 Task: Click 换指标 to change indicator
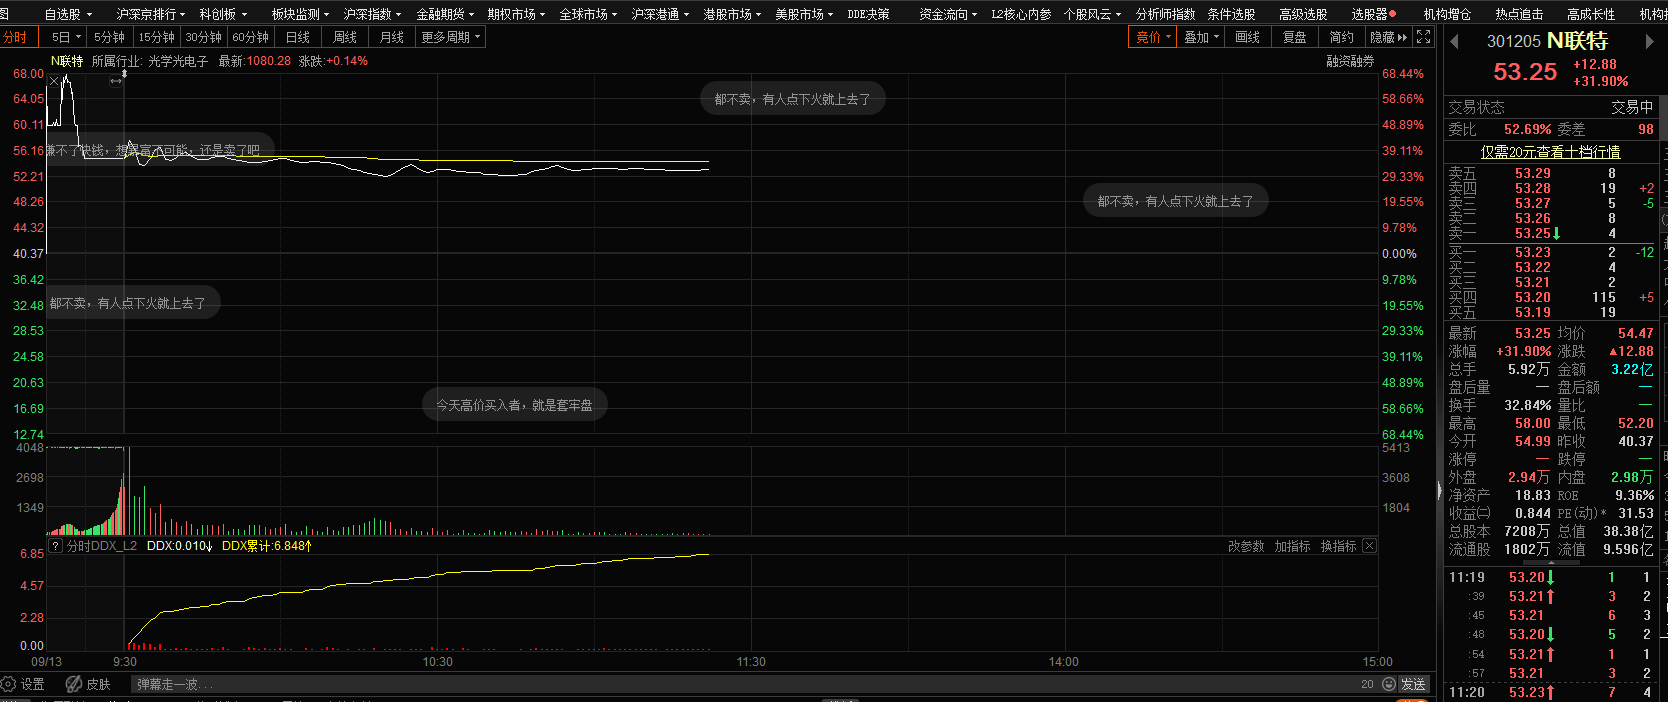tap(1338, 546)
